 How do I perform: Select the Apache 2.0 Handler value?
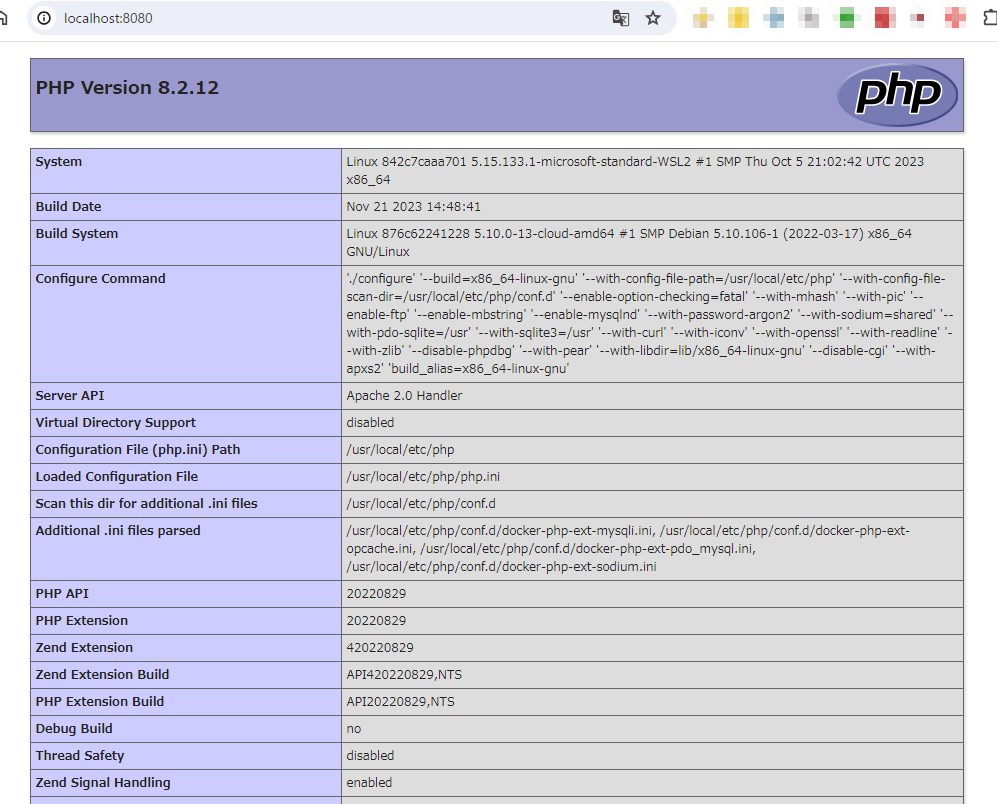click(404, 396)
